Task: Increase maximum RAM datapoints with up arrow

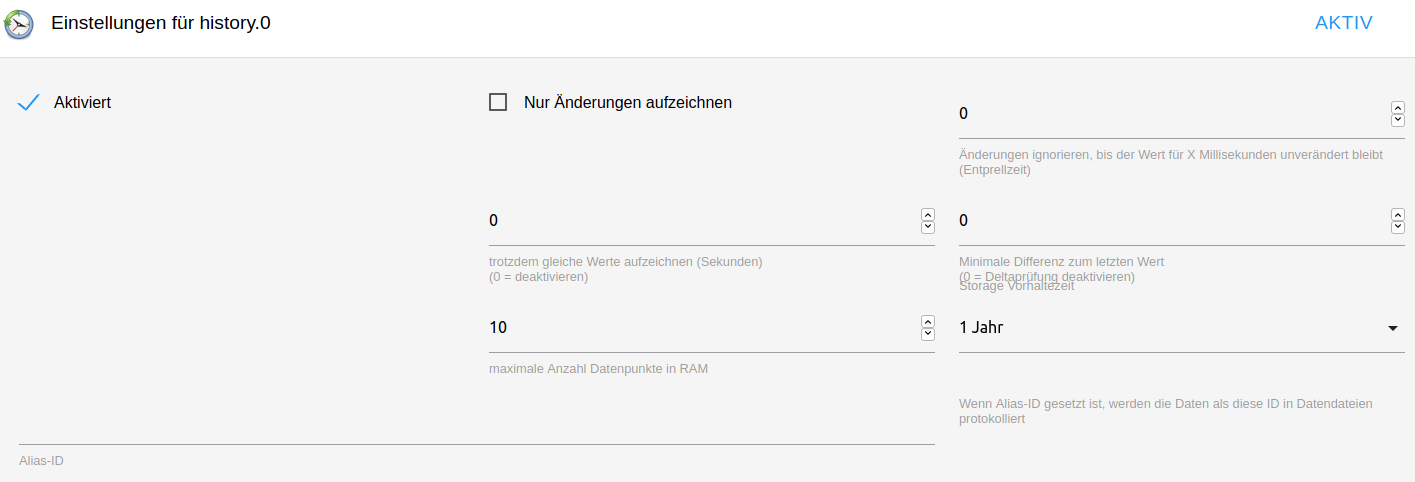Action: [927, 321]
